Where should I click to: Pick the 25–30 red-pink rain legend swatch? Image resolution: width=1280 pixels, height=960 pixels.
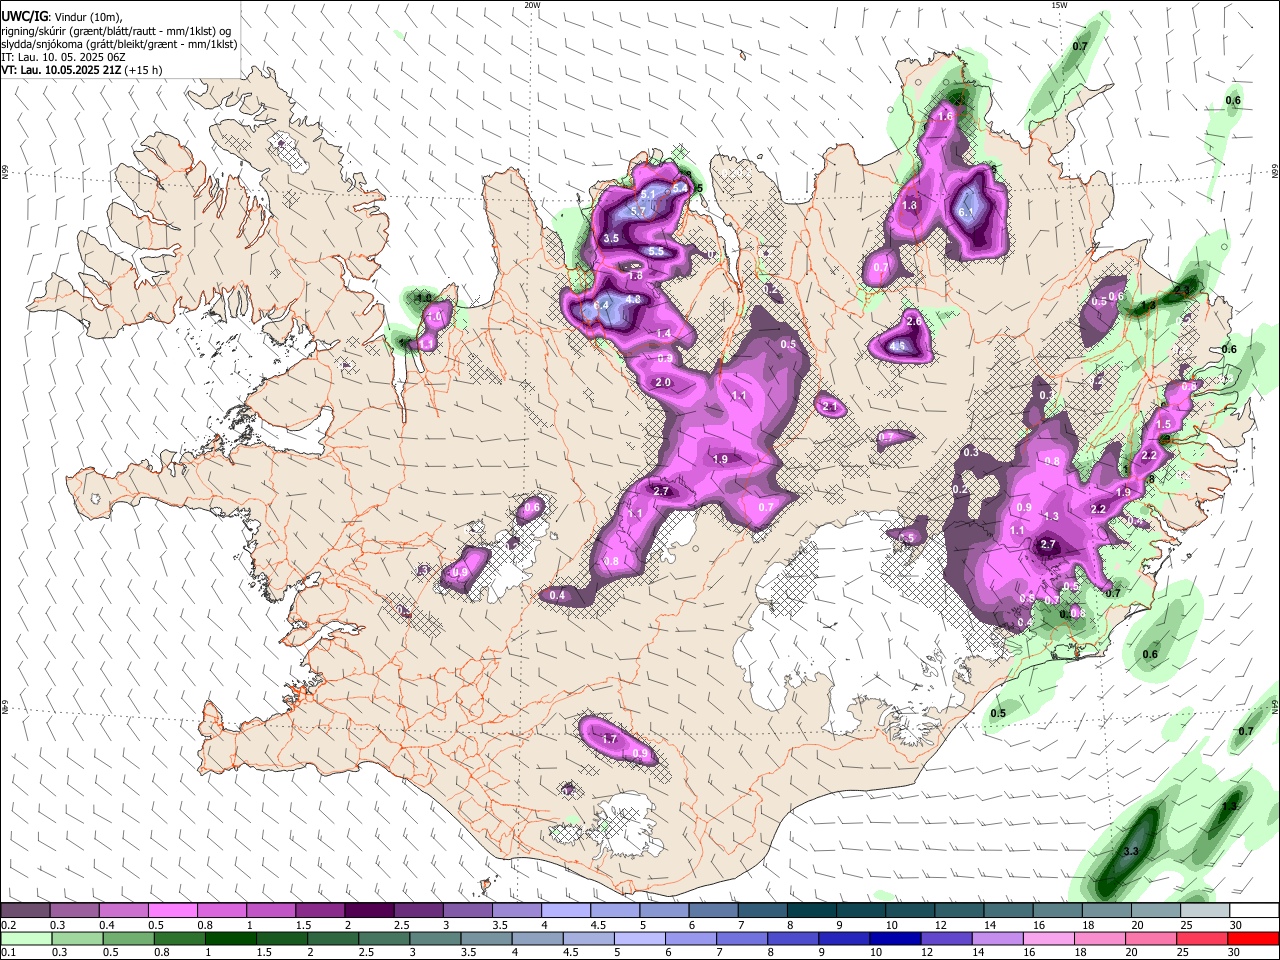pyautogui.click(x=1203, y=938)
